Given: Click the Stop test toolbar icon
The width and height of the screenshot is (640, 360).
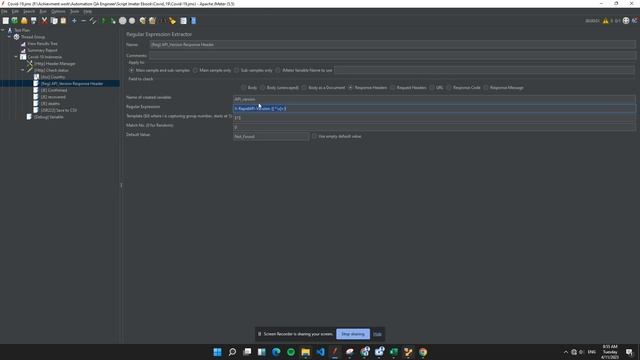Looking at the screenshot, I should 122,20.
